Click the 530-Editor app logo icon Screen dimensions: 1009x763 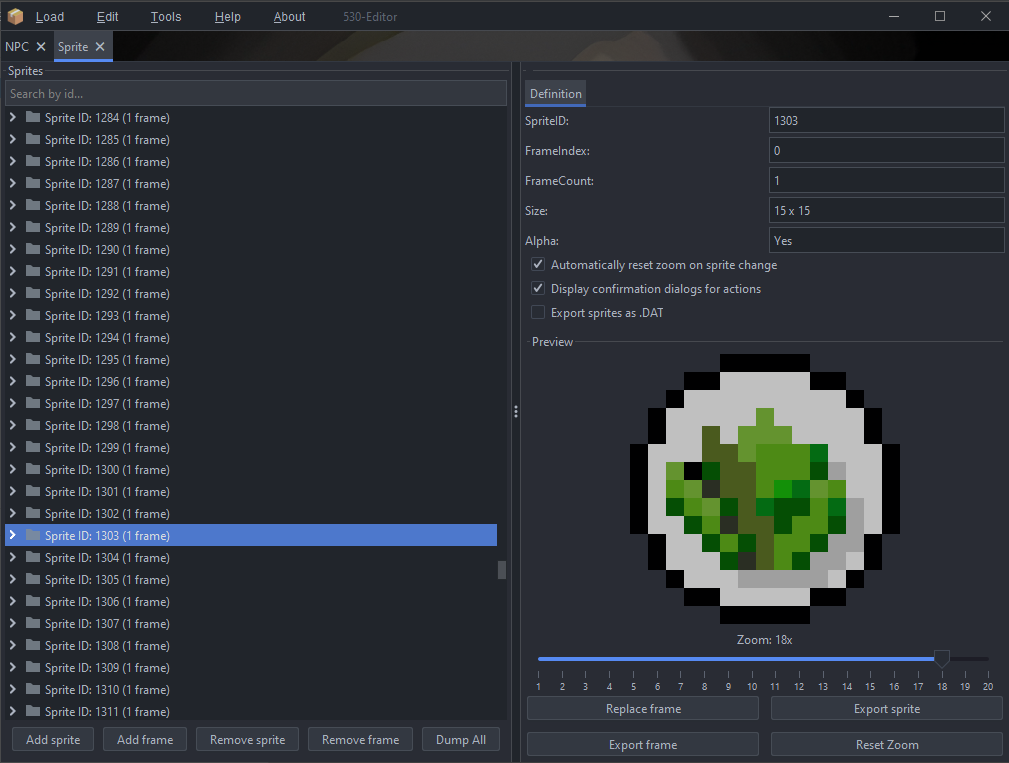pyautogui.click(x=16, y=16)
